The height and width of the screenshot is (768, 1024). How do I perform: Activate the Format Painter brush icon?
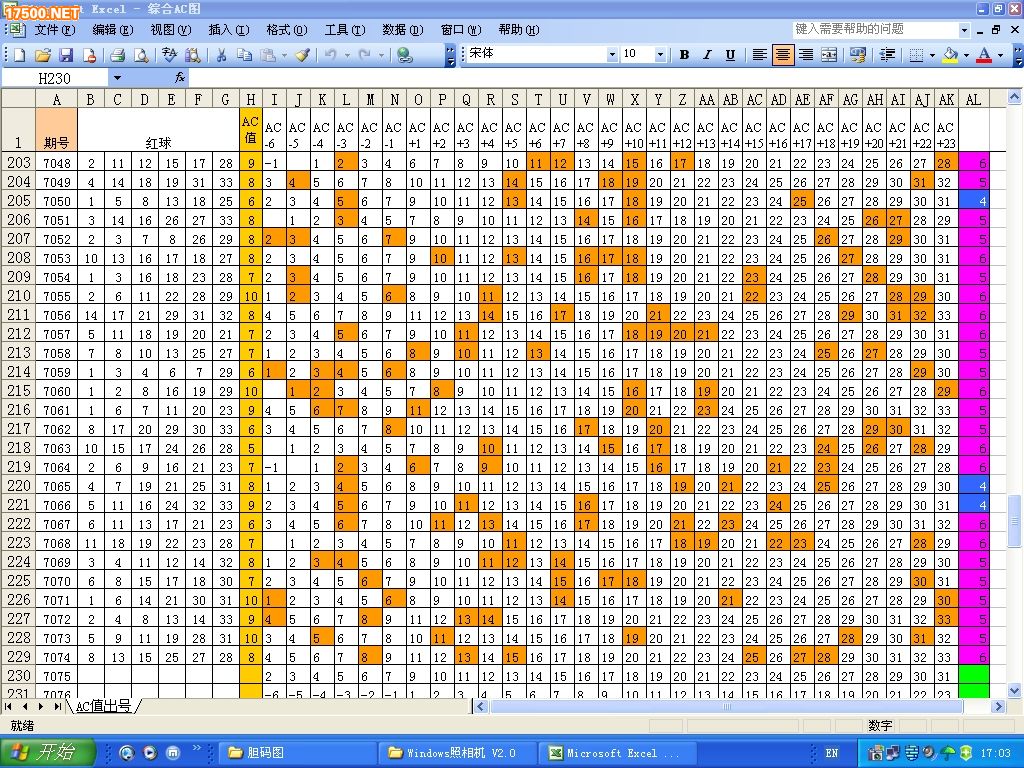(x=302, y=56)
